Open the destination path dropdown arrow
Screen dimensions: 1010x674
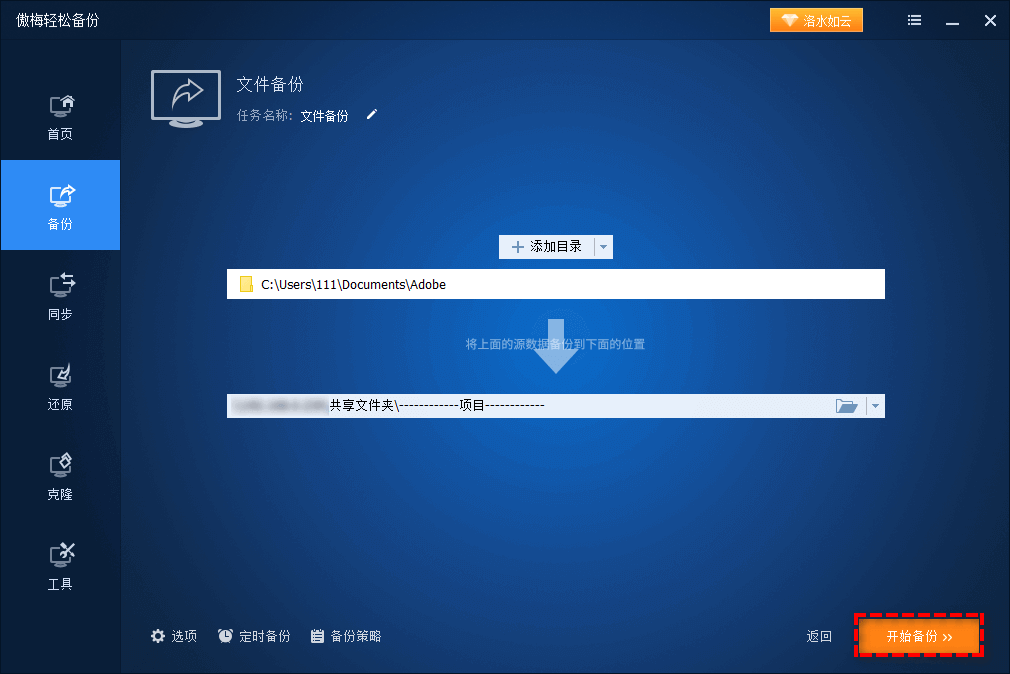875,405
